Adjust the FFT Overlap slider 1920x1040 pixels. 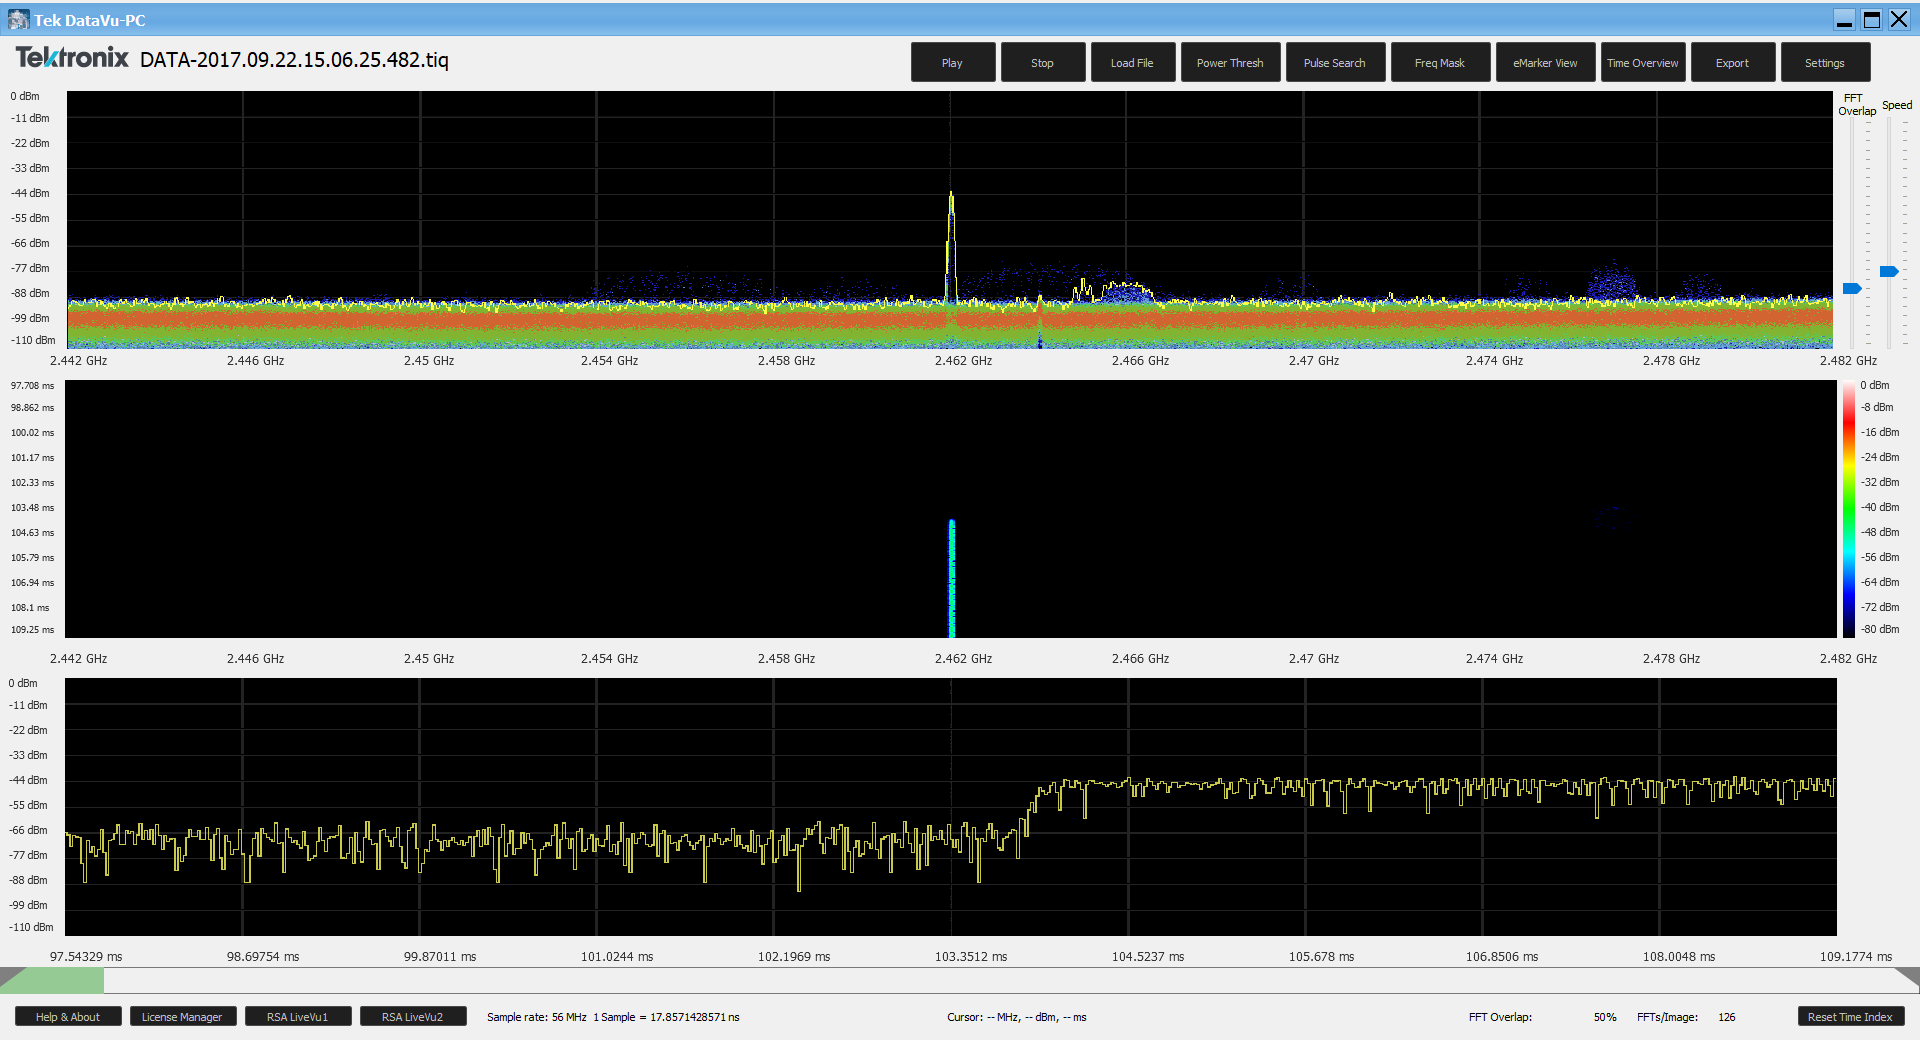click(1852, 288)
